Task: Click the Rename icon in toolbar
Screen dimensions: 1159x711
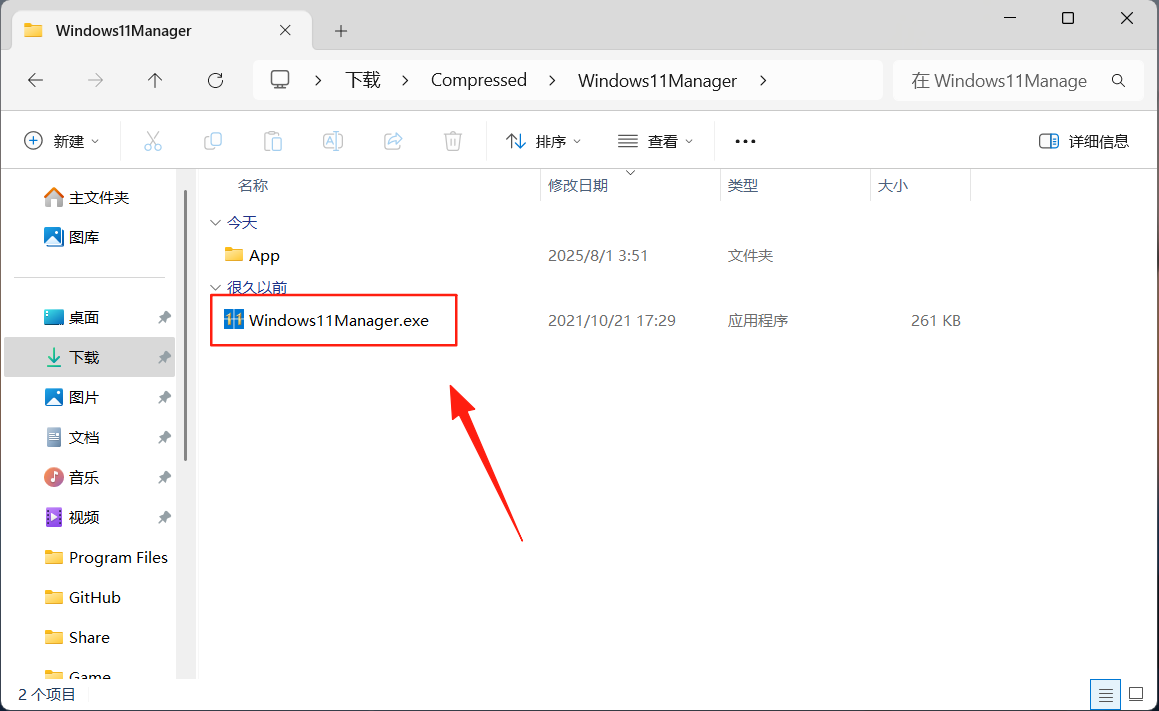Action: pyautogui.click(x=333, y=141)
